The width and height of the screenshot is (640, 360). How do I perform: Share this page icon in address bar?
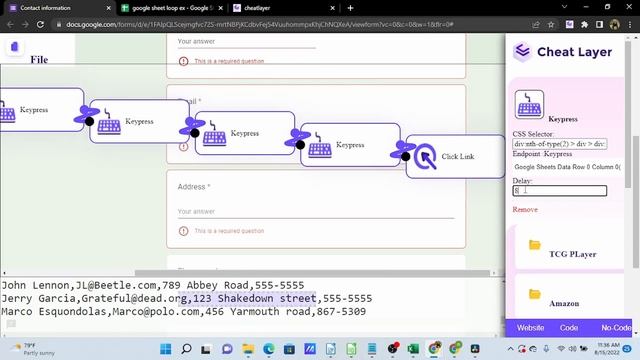pos(536,24)
